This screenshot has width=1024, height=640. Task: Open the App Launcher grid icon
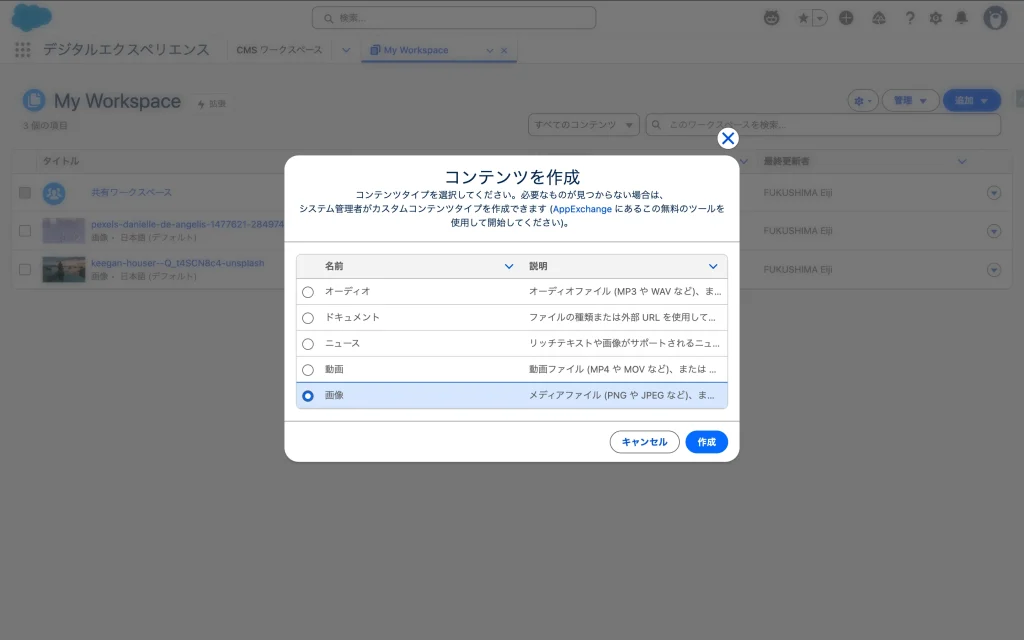point(23,50)
